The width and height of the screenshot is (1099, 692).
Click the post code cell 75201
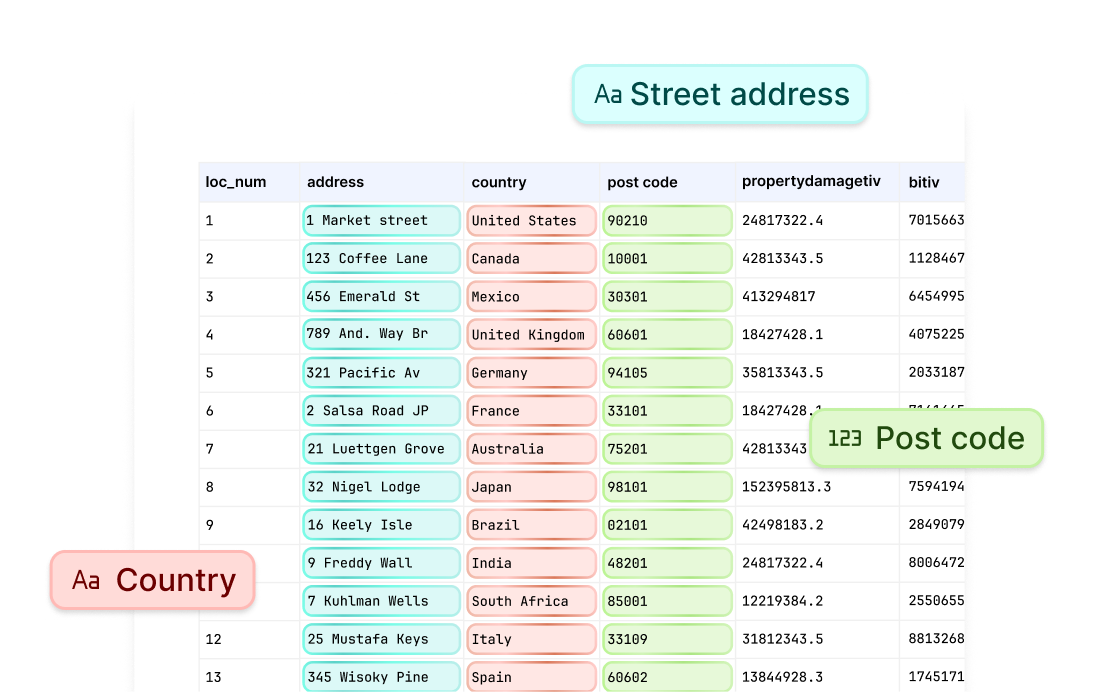pos(667,448)
